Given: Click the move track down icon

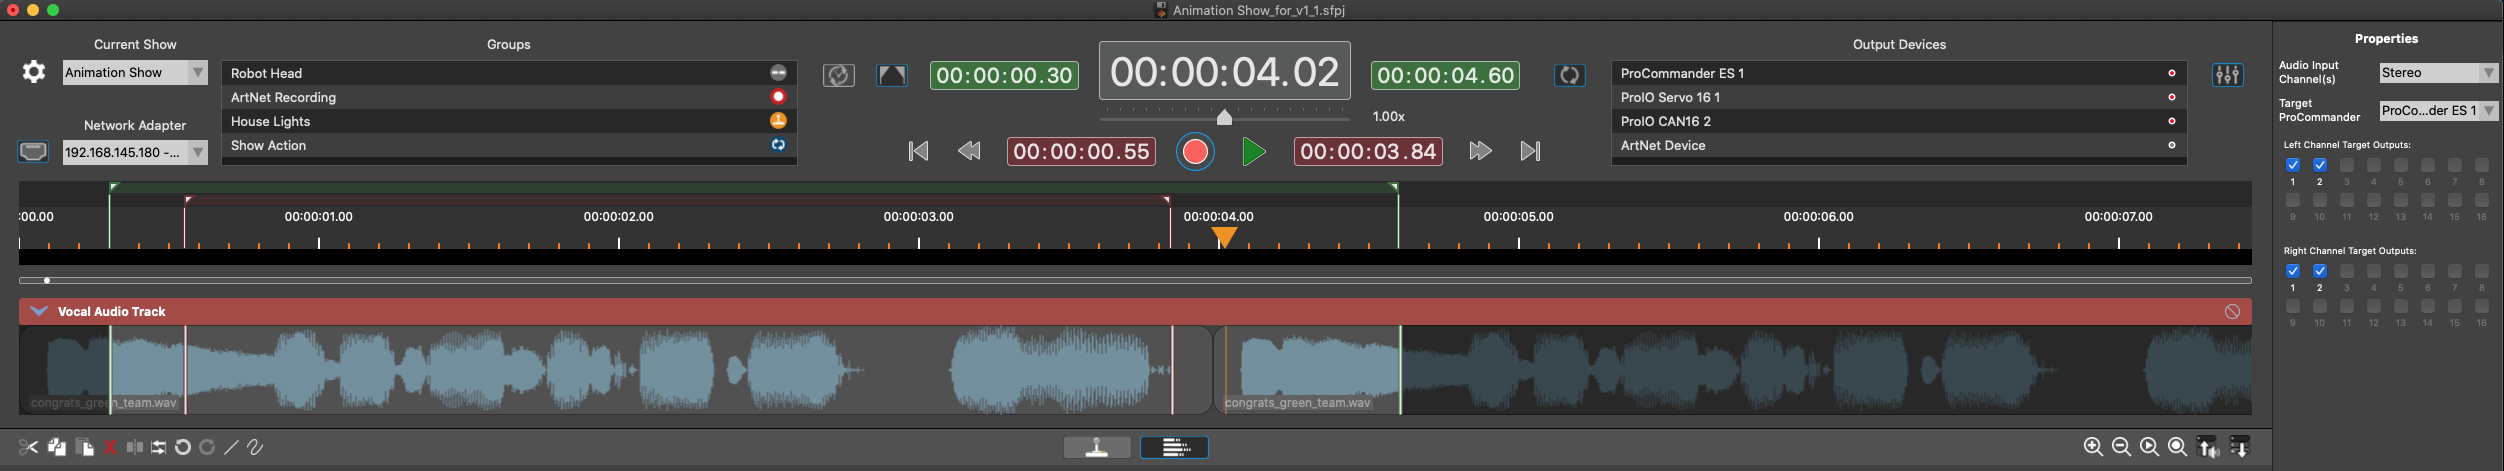Looking at the screenshot, I should coord(2239,447).
